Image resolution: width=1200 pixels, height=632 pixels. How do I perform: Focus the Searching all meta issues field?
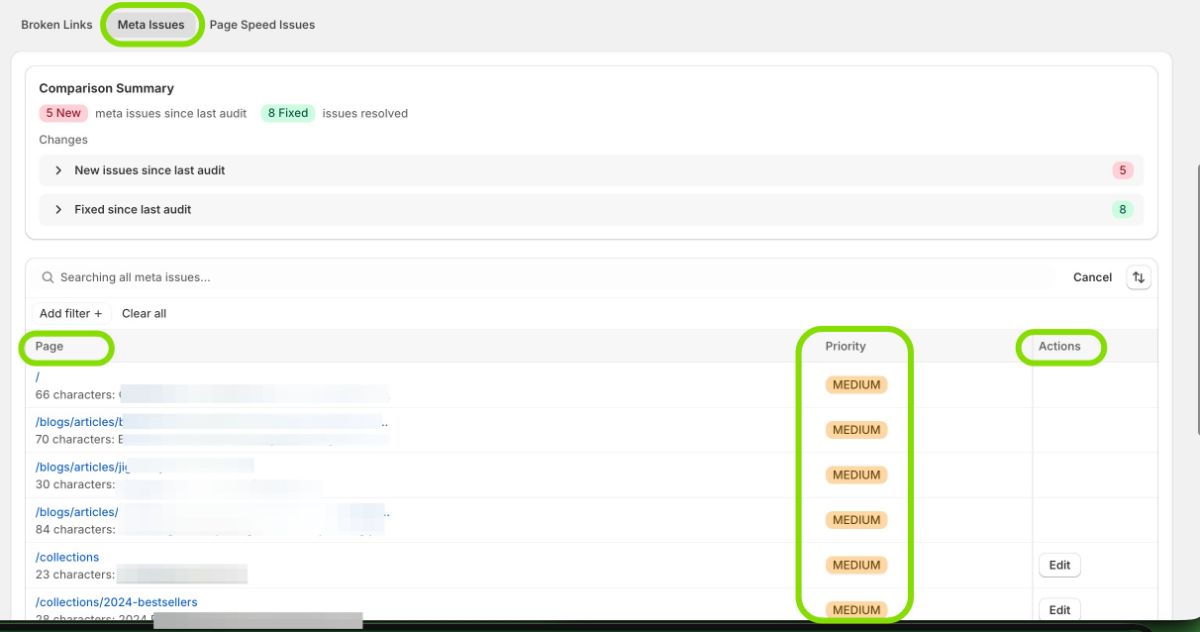point(500,277)
